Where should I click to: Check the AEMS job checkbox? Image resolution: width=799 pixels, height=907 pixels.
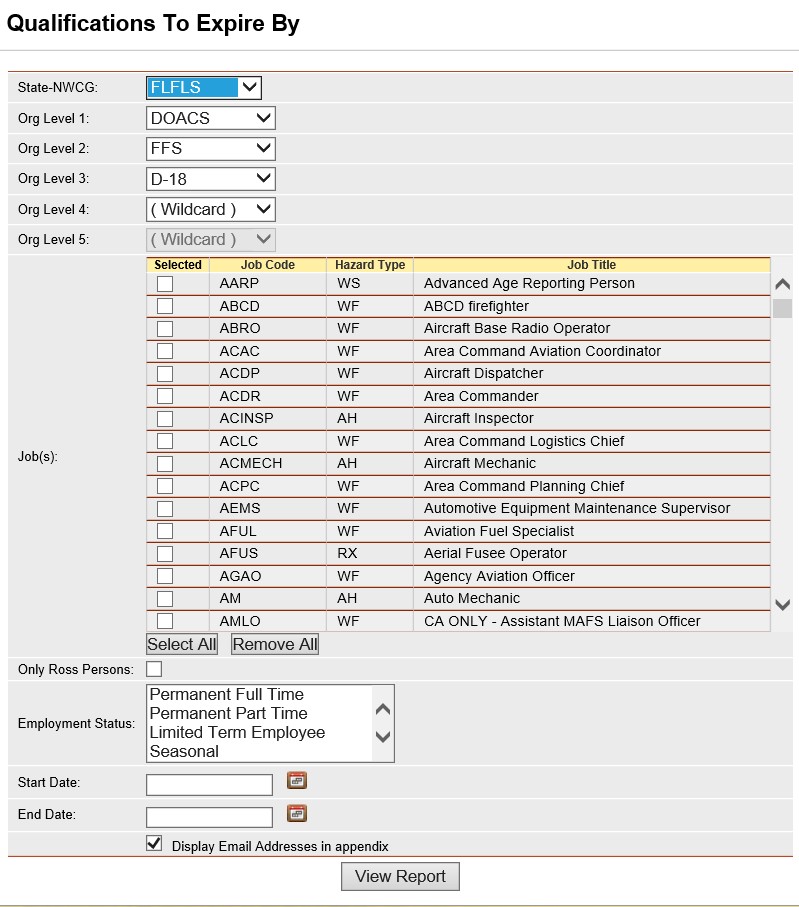[x=165, y=508]
